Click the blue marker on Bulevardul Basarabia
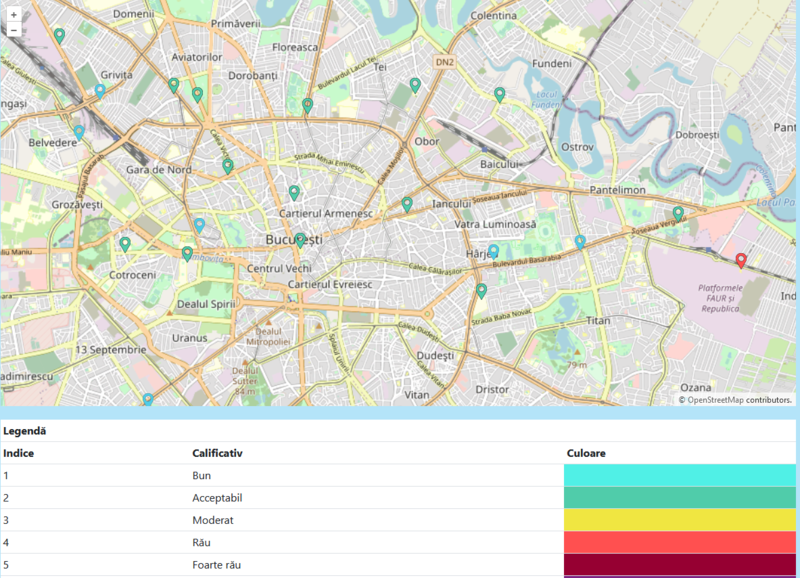800x578 pixels. pos(580,241)
